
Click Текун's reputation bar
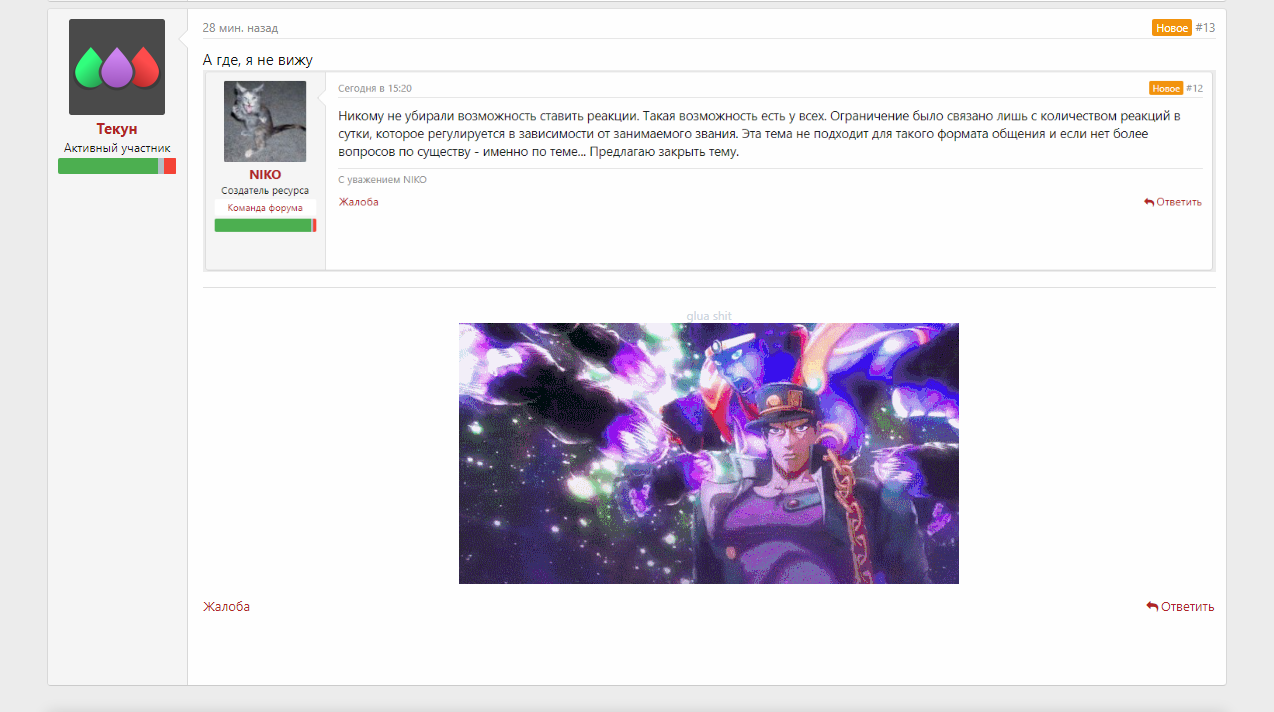point(117,166)
